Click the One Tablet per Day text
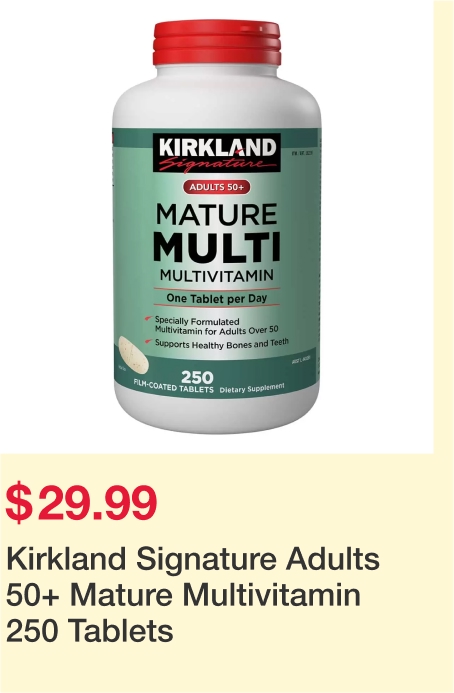Viewport: 454px width, 693px height. pyautogui.click(x=217, y=298)
